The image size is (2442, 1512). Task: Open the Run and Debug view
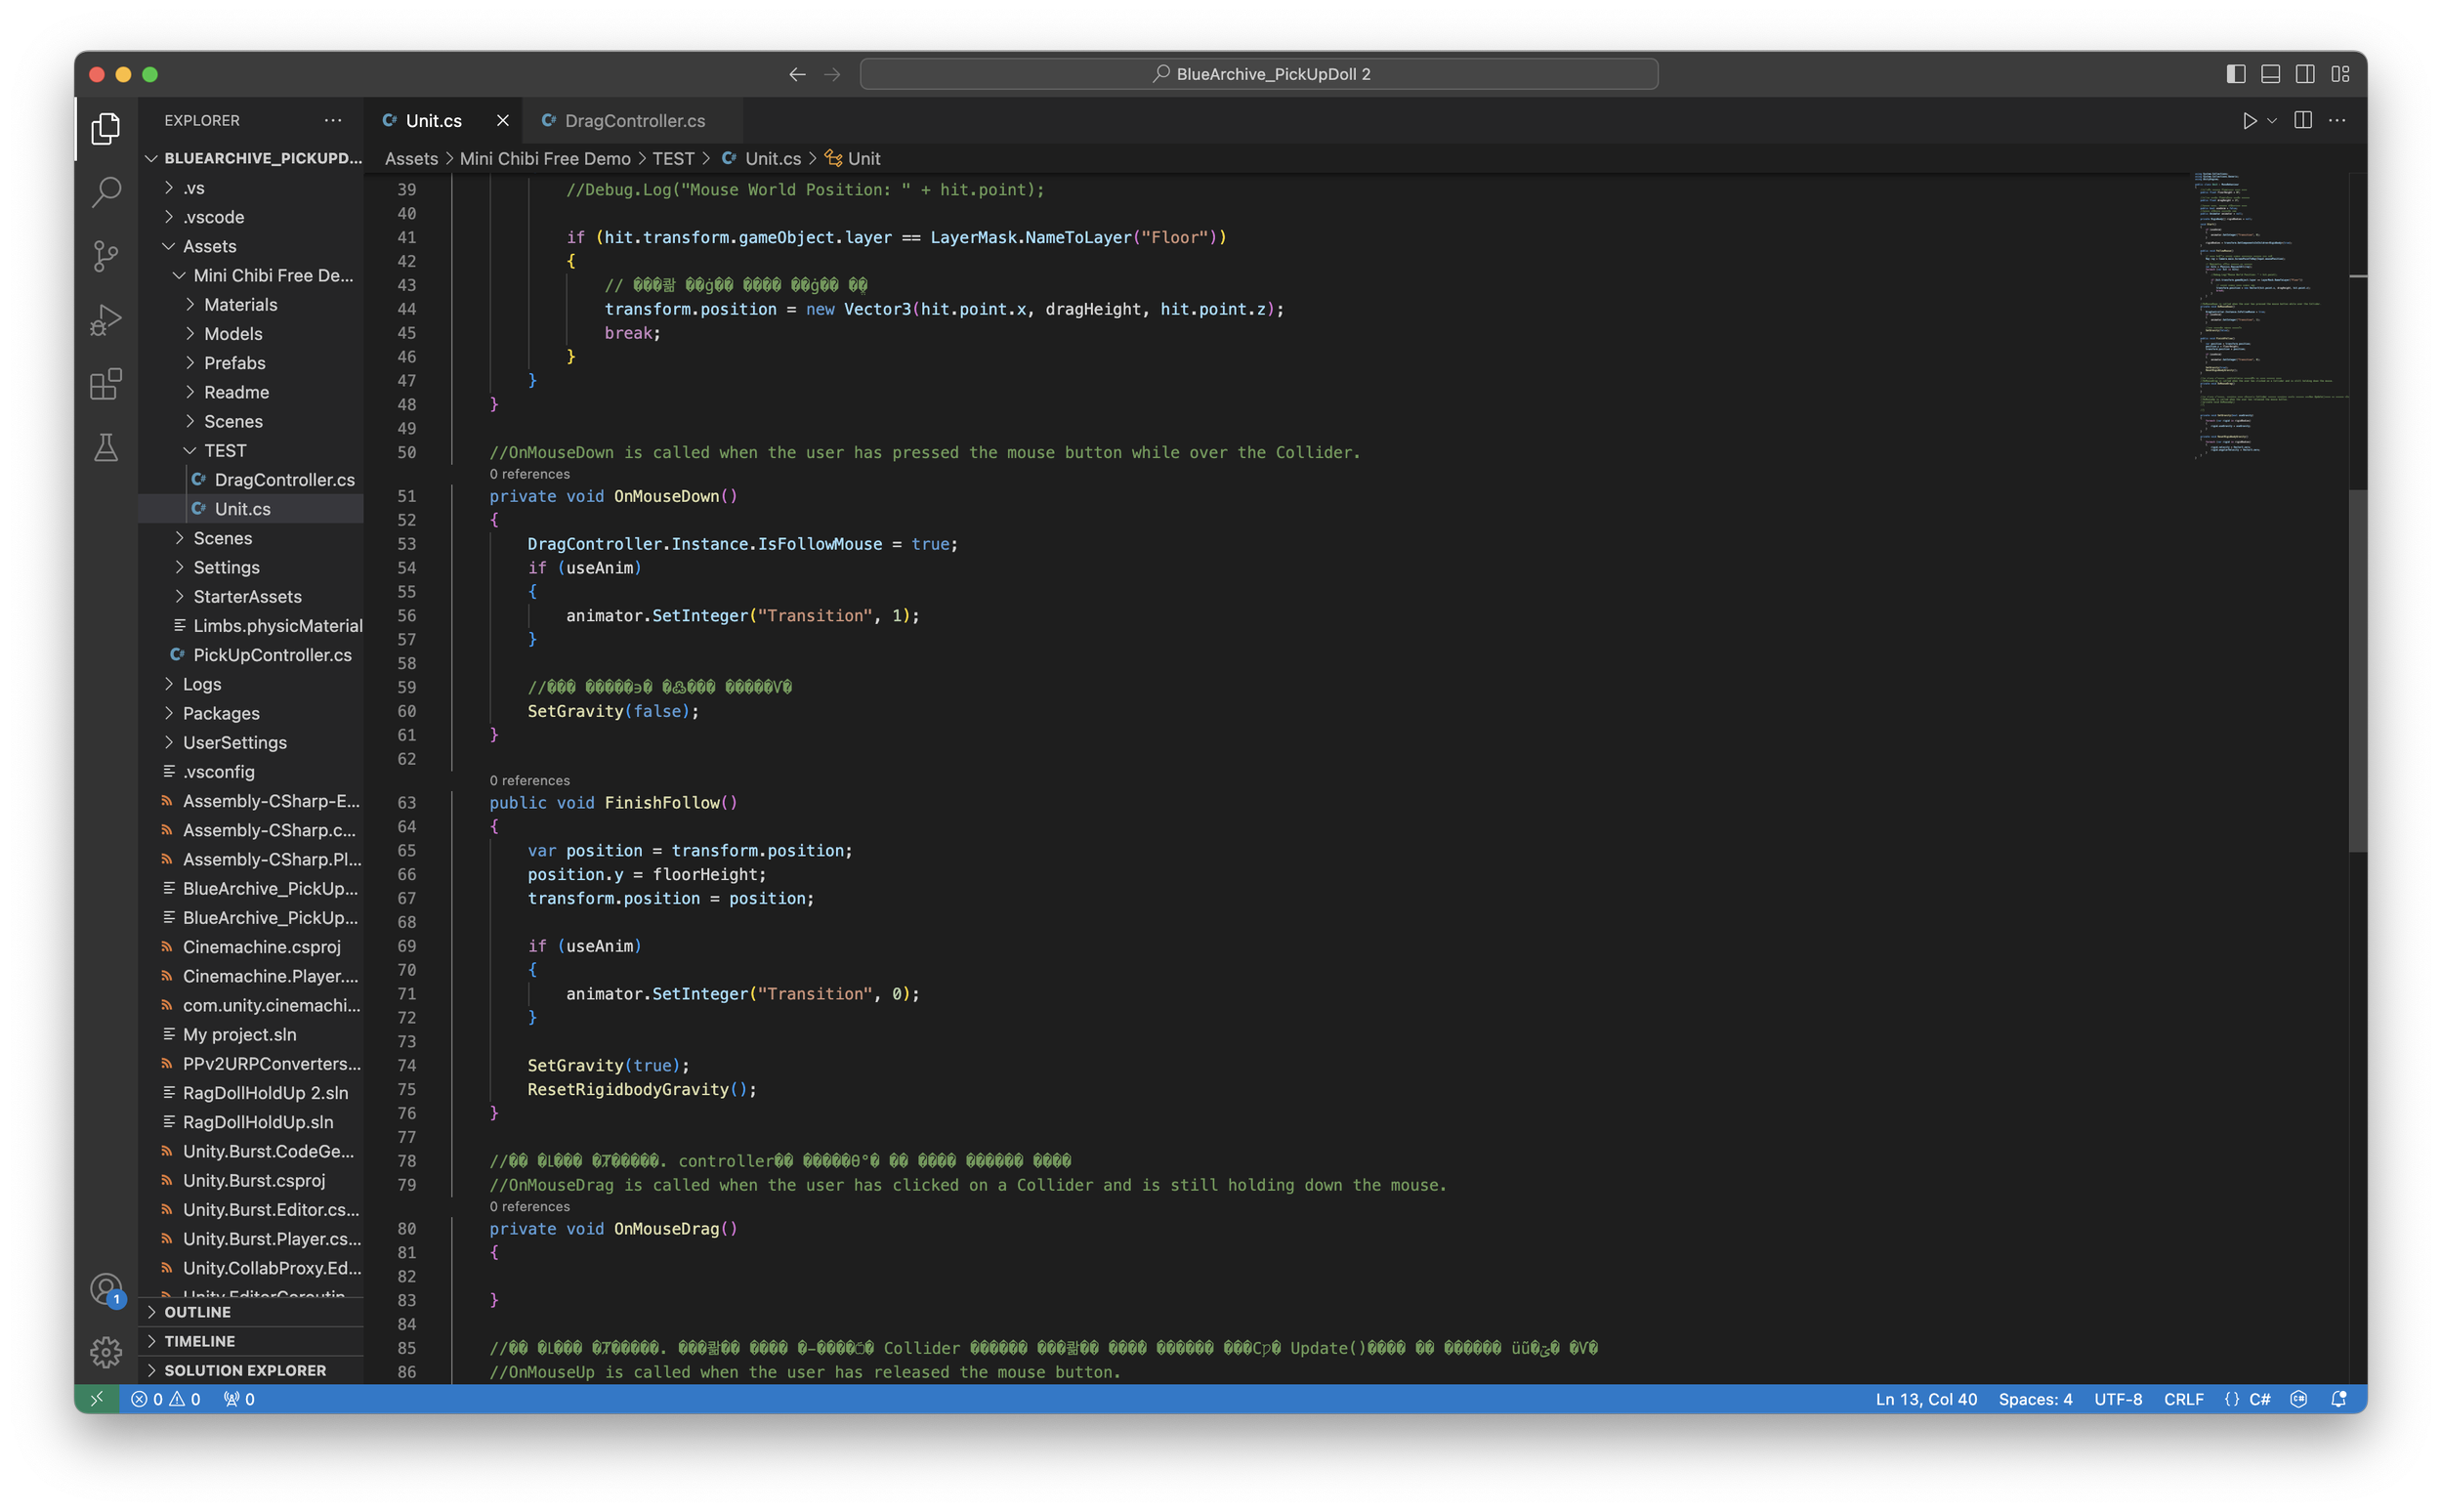[x=106, y=320]
